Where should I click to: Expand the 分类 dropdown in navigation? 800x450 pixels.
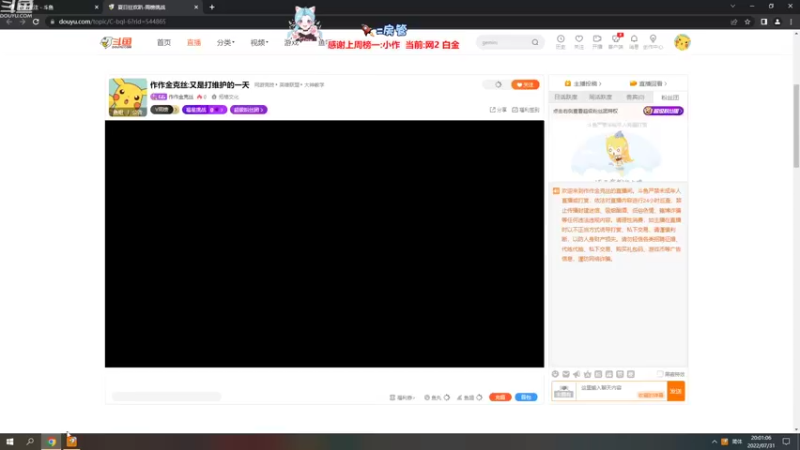point(226,42)
